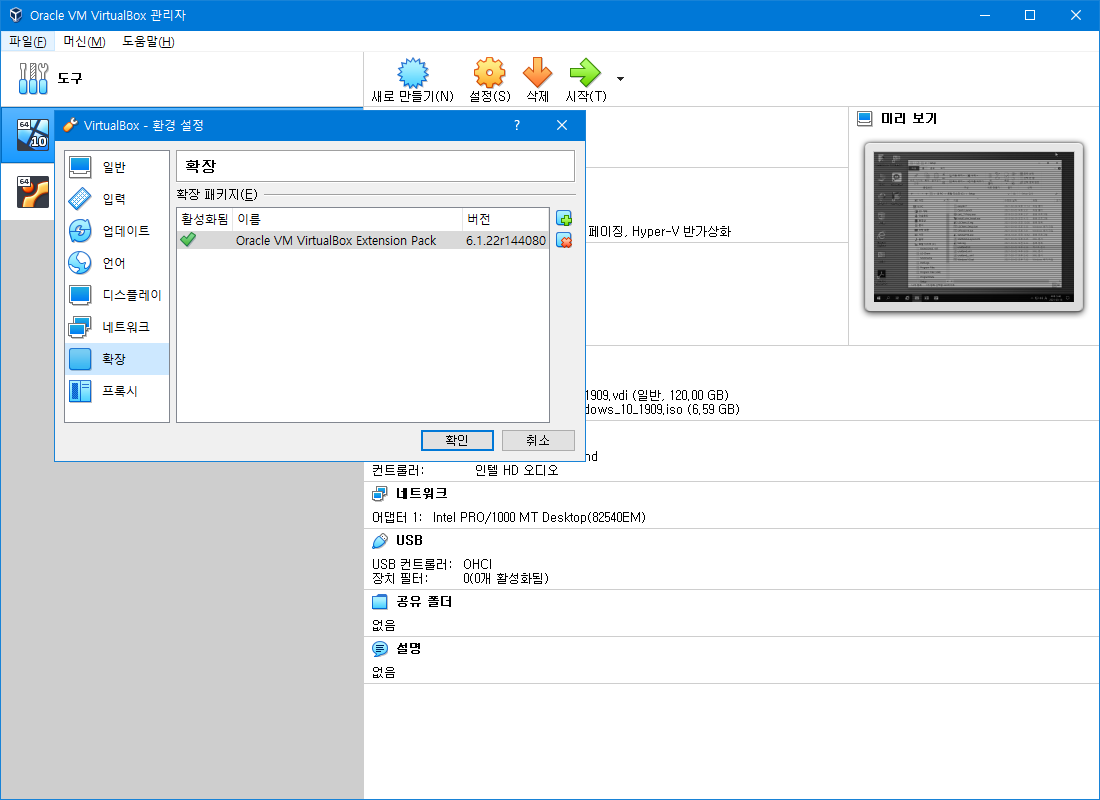This screenshot has width=1100, height=800.
Task: Start the VM with the green arrow icon
Action: point(585,72)
